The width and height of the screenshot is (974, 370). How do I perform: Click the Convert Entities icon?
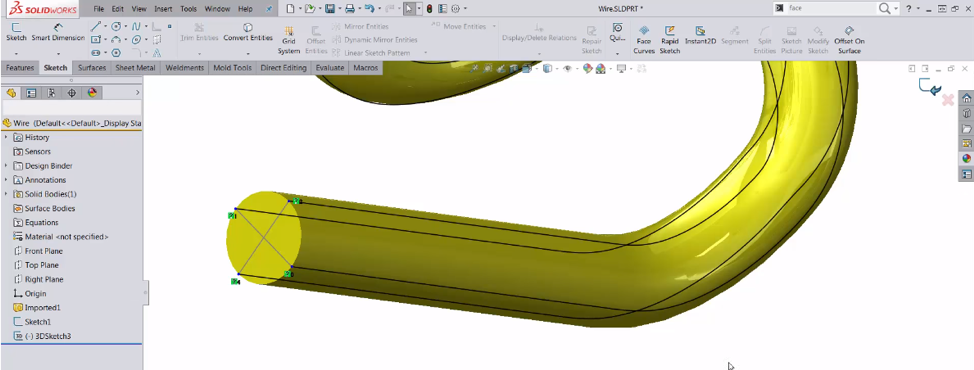tap(248, 32)
